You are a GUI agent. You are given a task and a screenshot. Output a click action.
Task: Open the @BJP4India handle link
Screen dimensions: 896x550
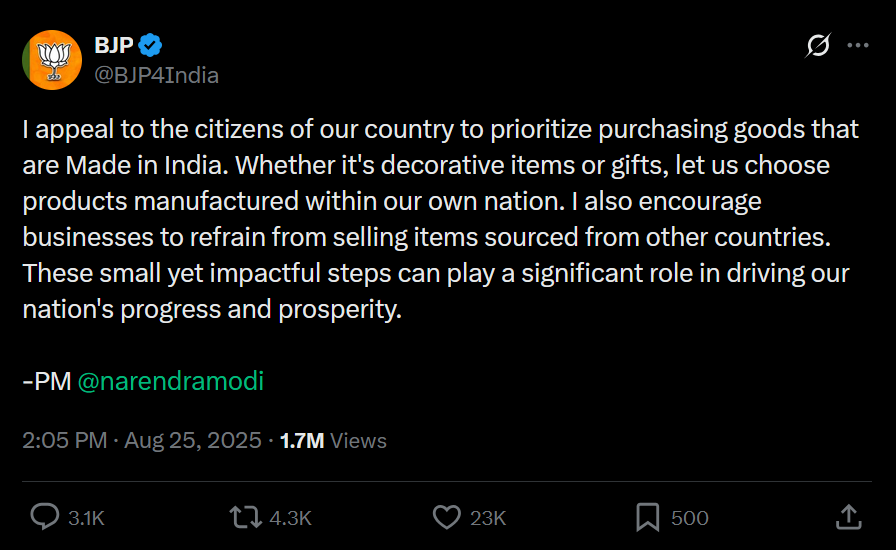click(156, 75)
